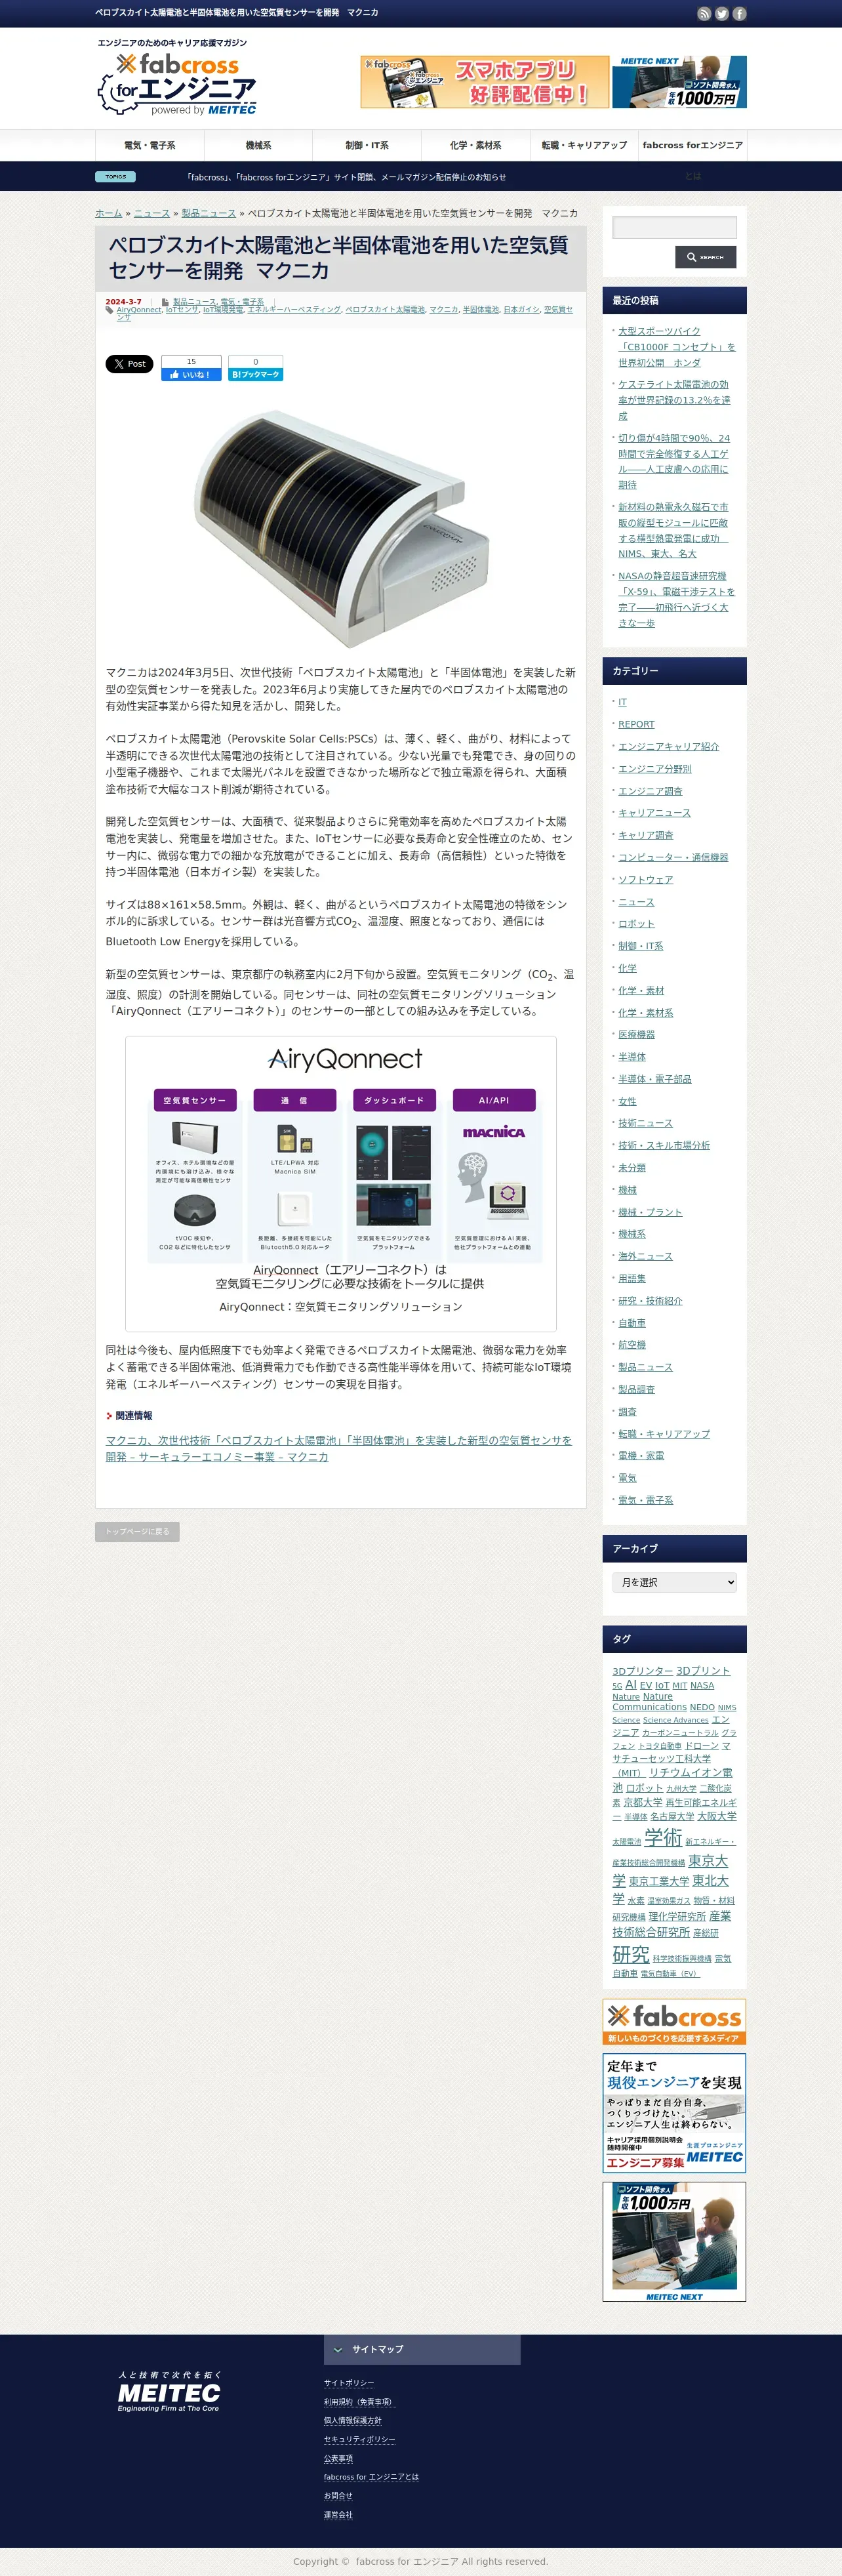This screenshot has width=842, height=2576.
Task: Click the X Post share button
Action: (129, 364)
